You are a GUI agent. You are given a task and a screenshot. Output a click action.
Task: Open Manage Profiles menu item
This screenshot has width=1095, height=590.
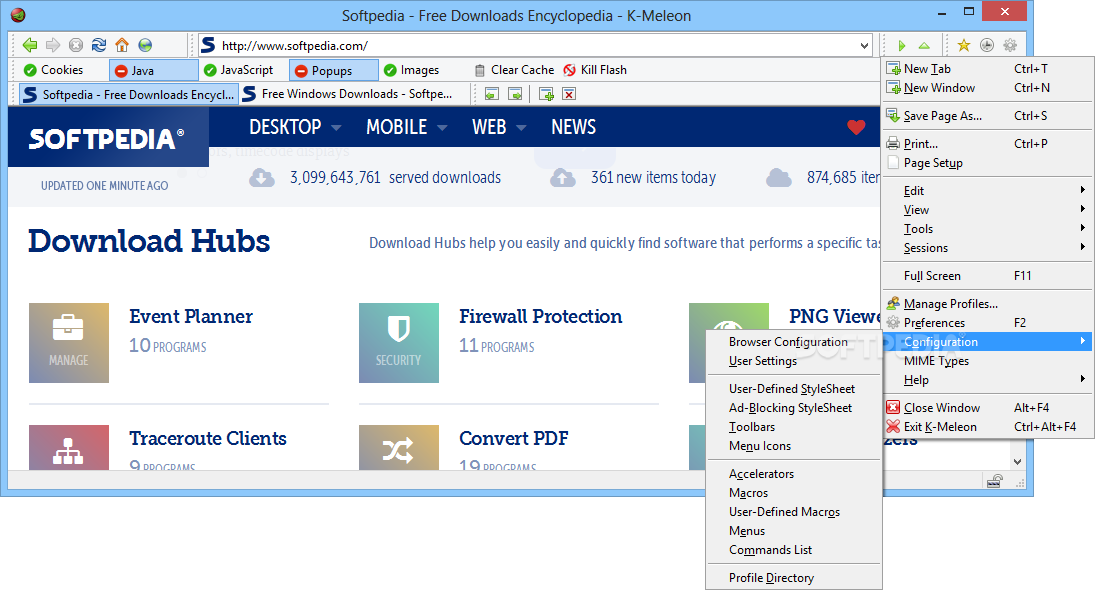coord(988,304)
